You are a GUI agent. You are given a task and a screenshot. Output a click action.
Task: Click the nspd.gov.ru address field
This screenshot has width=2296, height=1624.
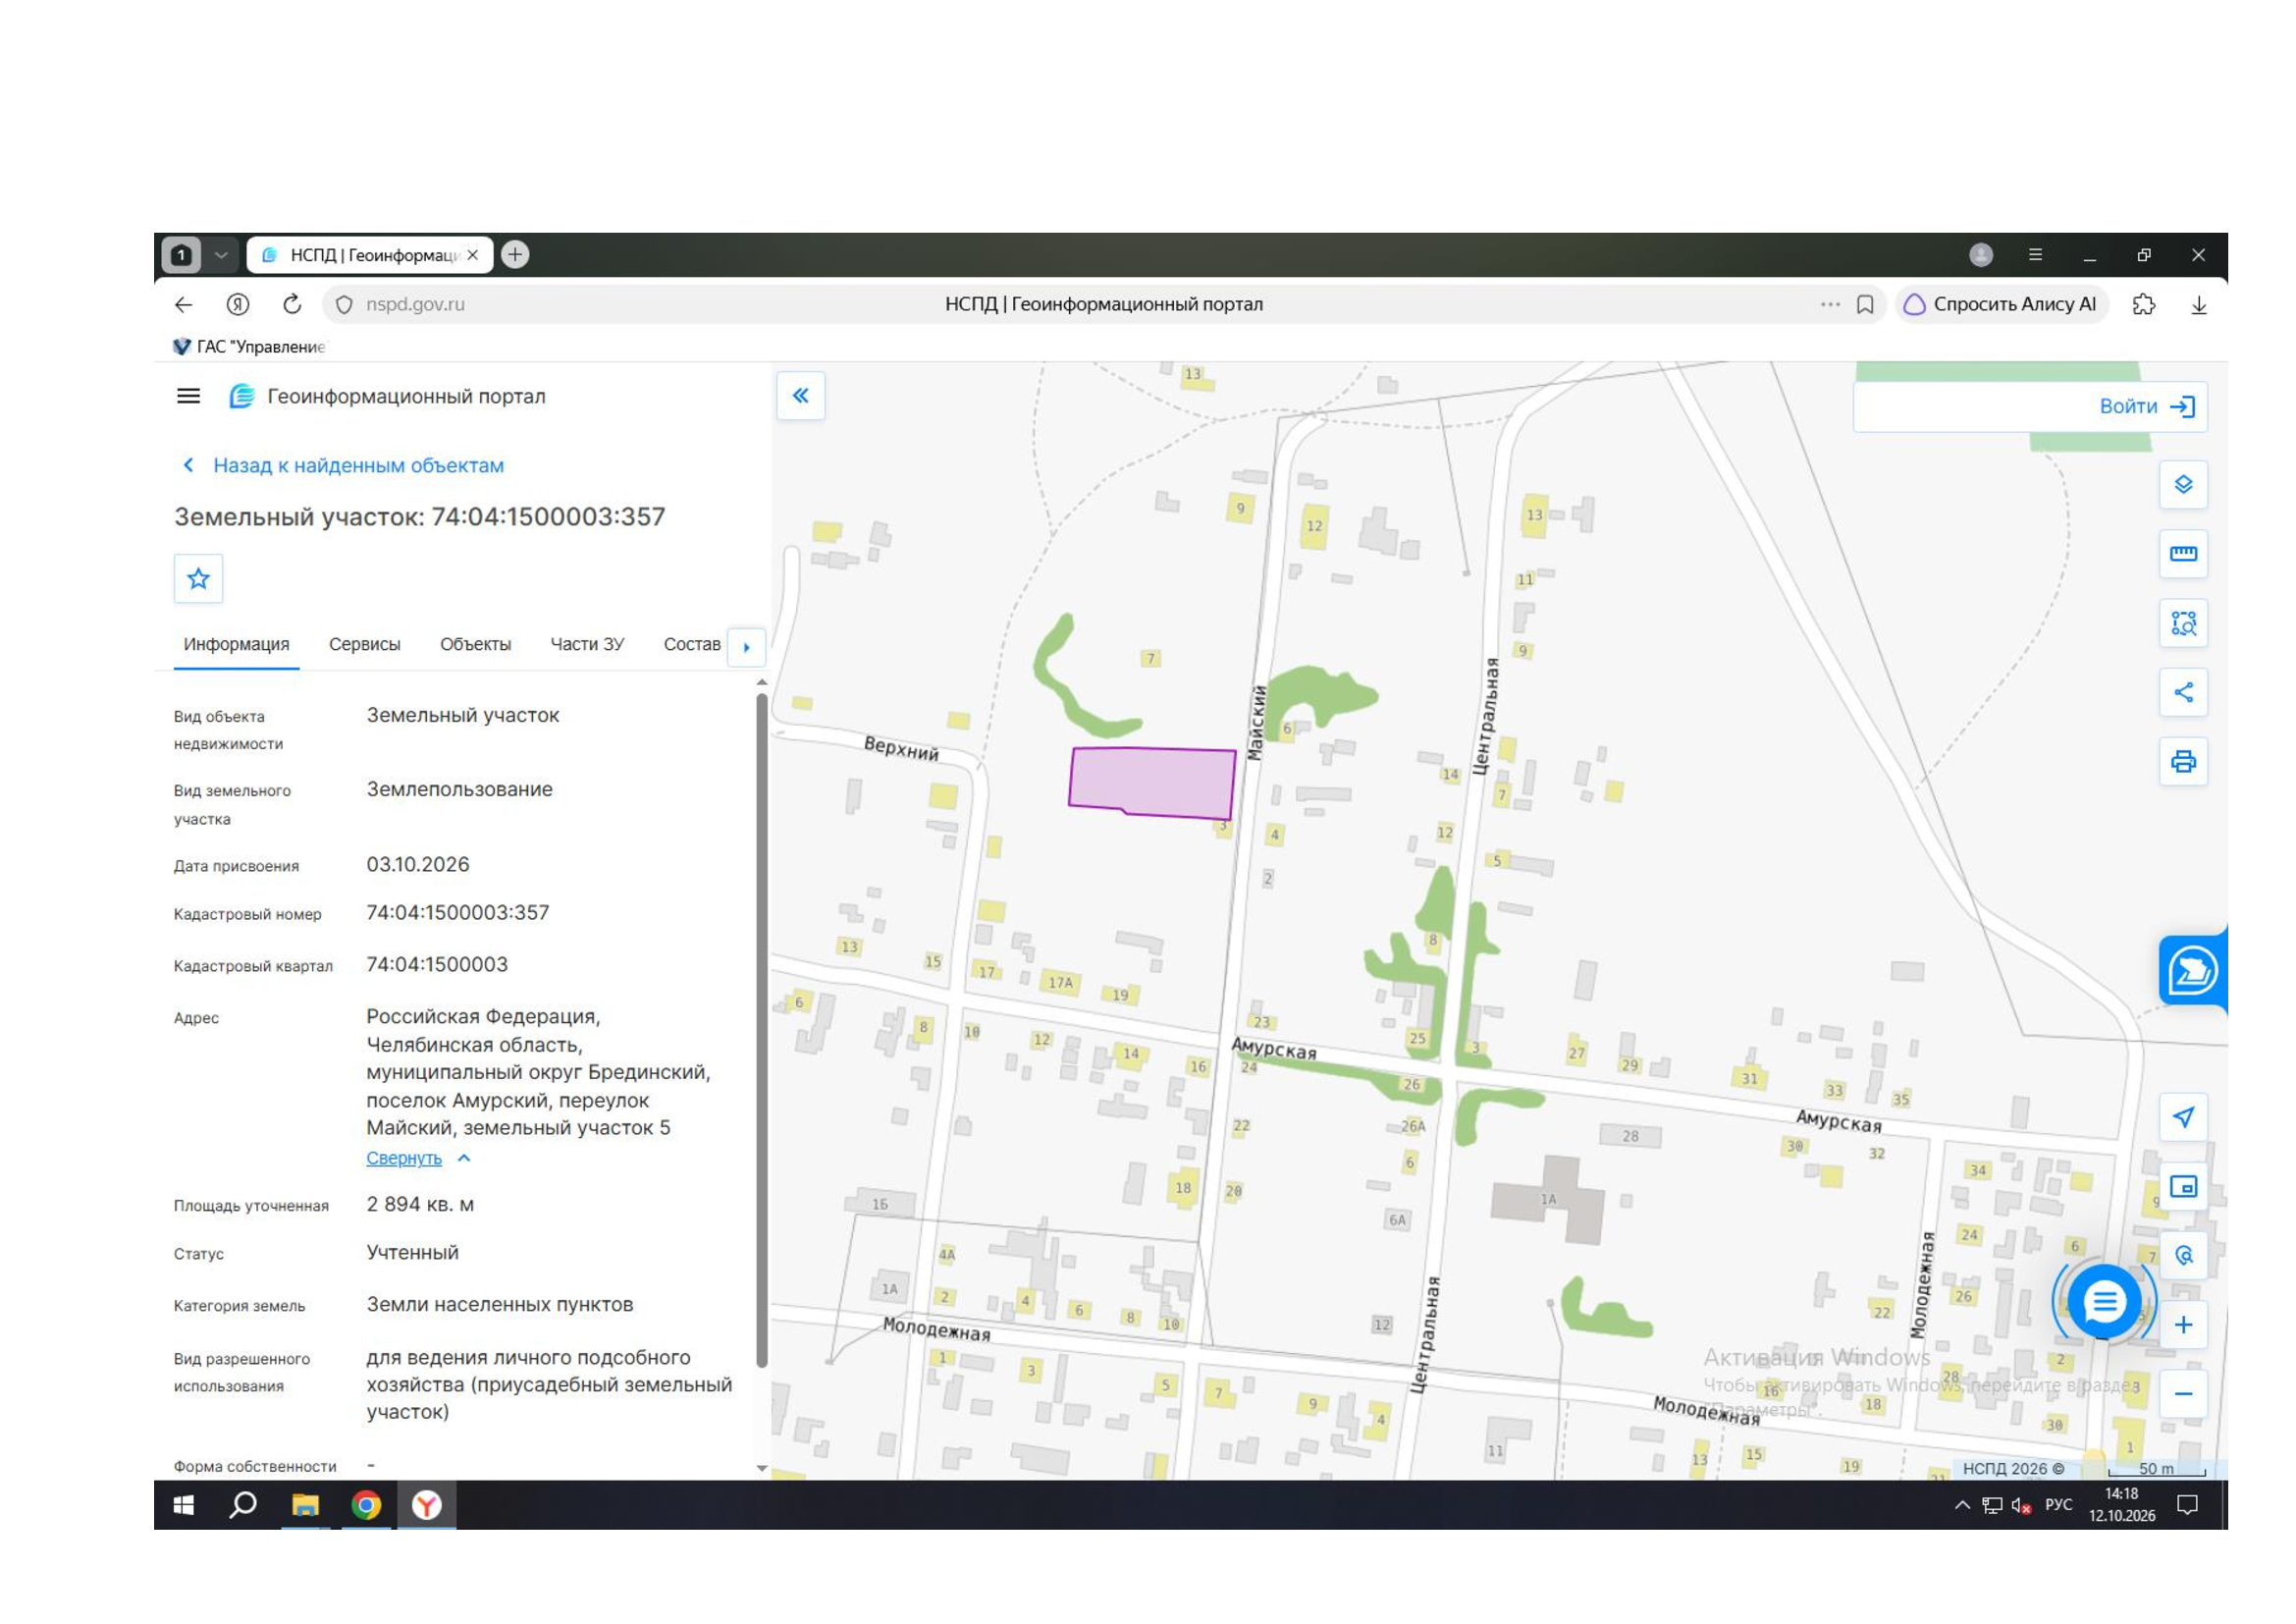click(415, 304)
